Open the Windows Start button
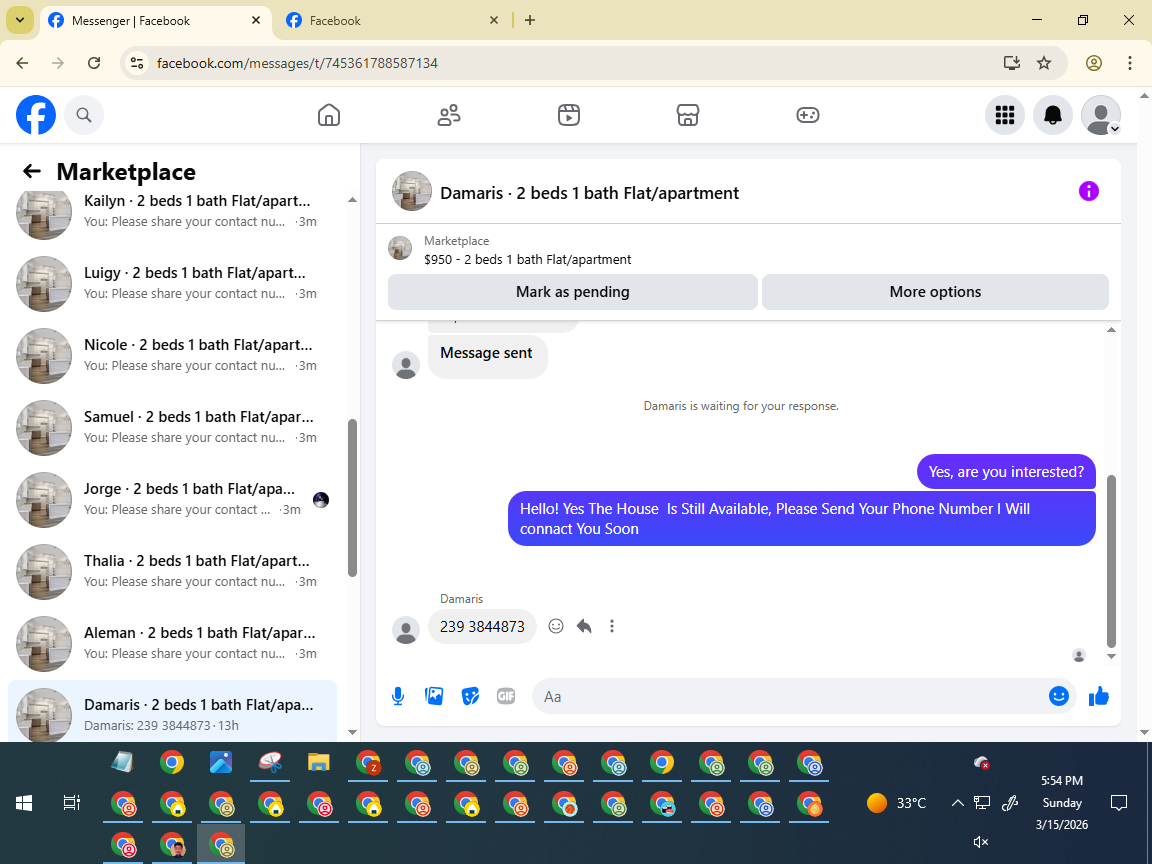 24,803
